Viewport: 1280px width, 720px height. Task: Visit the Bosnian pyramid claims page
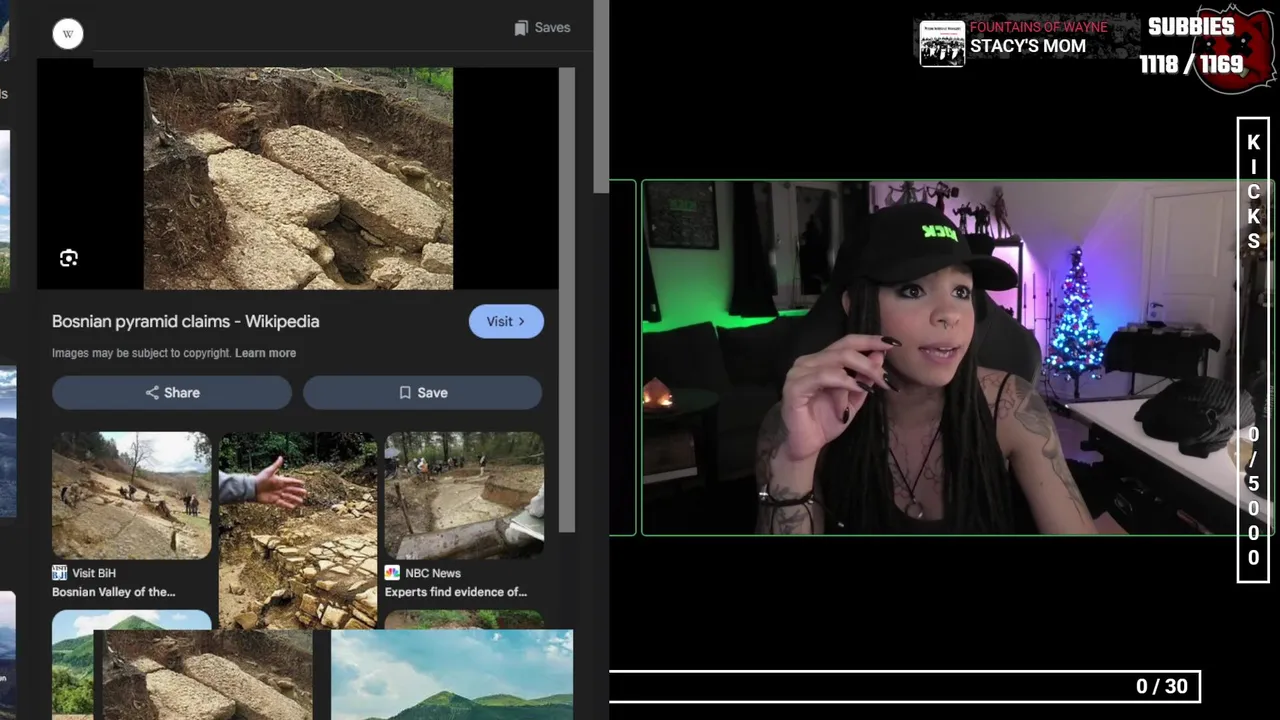click(506, 321)
